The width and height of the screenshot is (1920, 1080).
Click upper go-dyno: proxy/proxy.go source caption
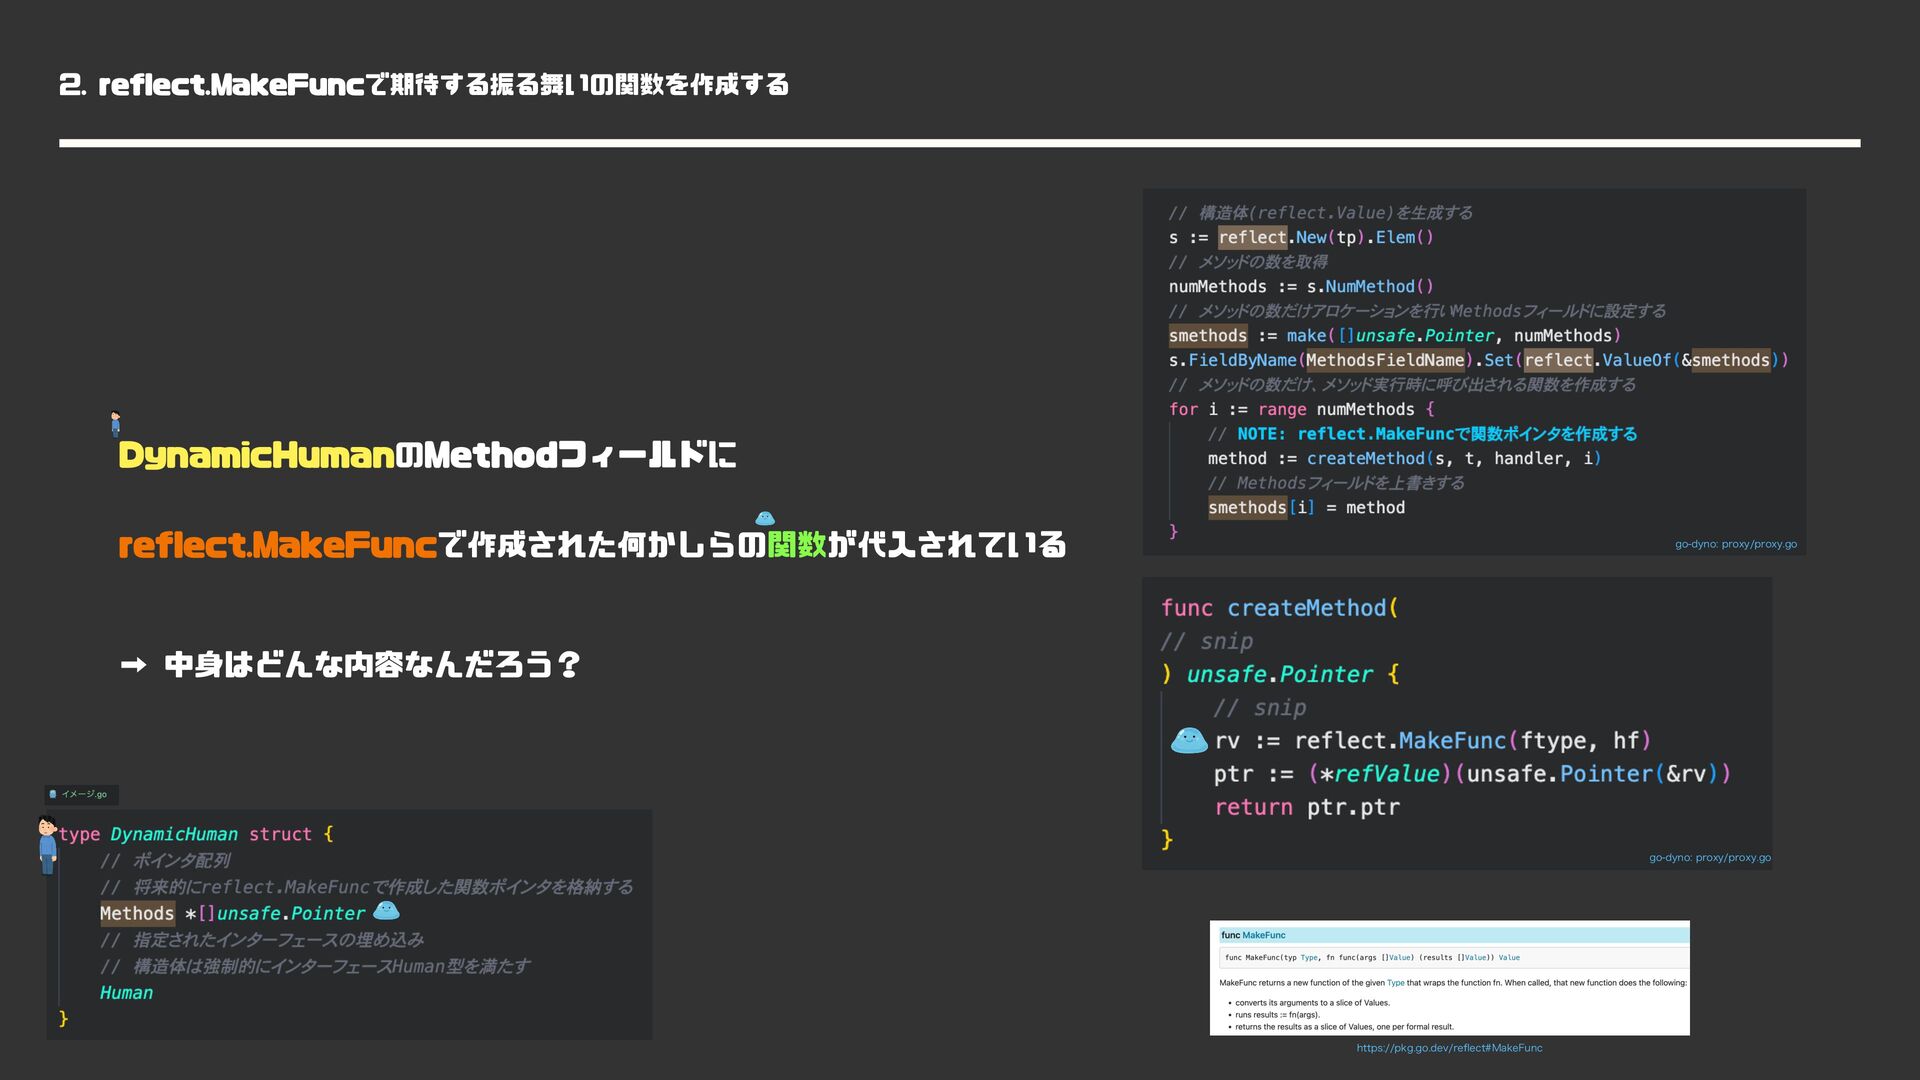pos(1735,544)
